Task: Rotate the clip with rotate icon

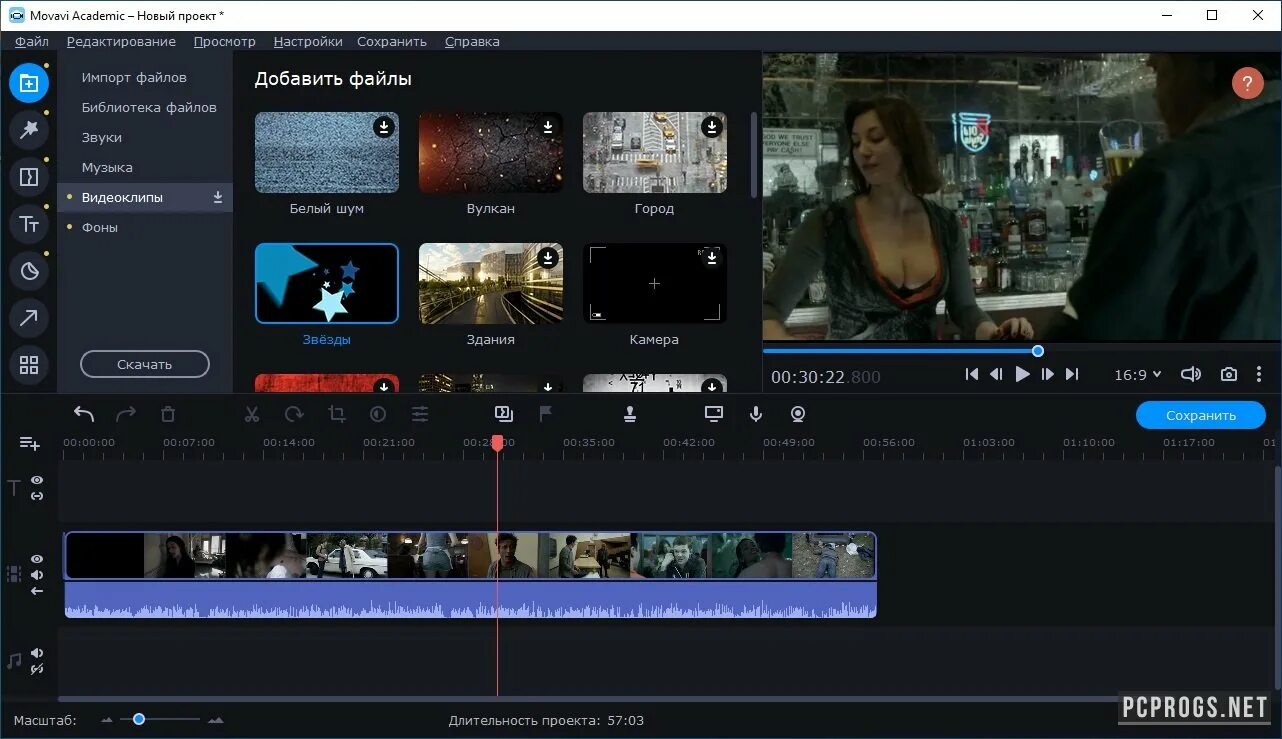Action: [x=294, y=414]
